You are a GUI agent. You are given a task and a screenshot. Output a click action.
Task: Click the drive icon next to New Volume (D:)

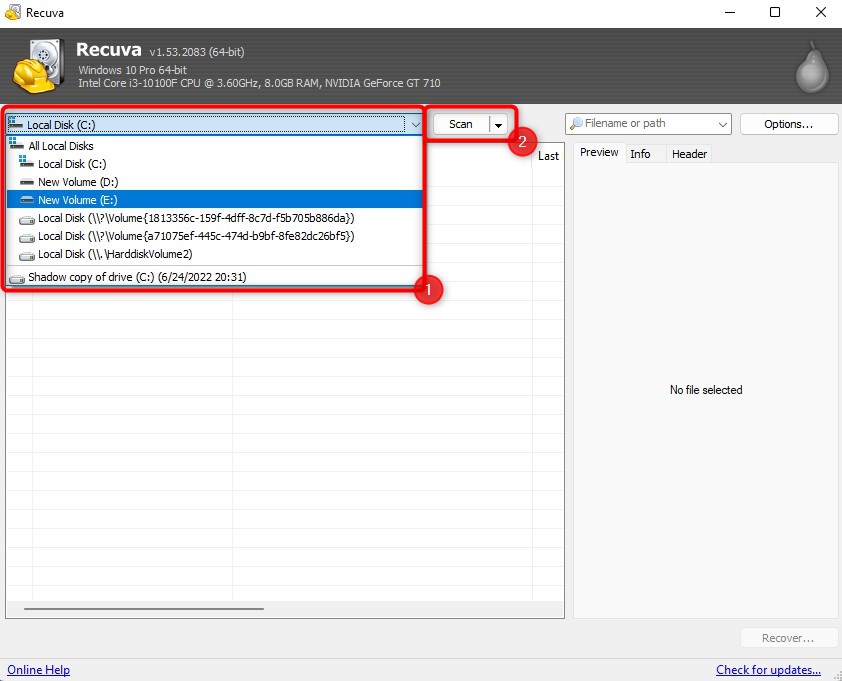pyautogui.click(x=27, y=182)
